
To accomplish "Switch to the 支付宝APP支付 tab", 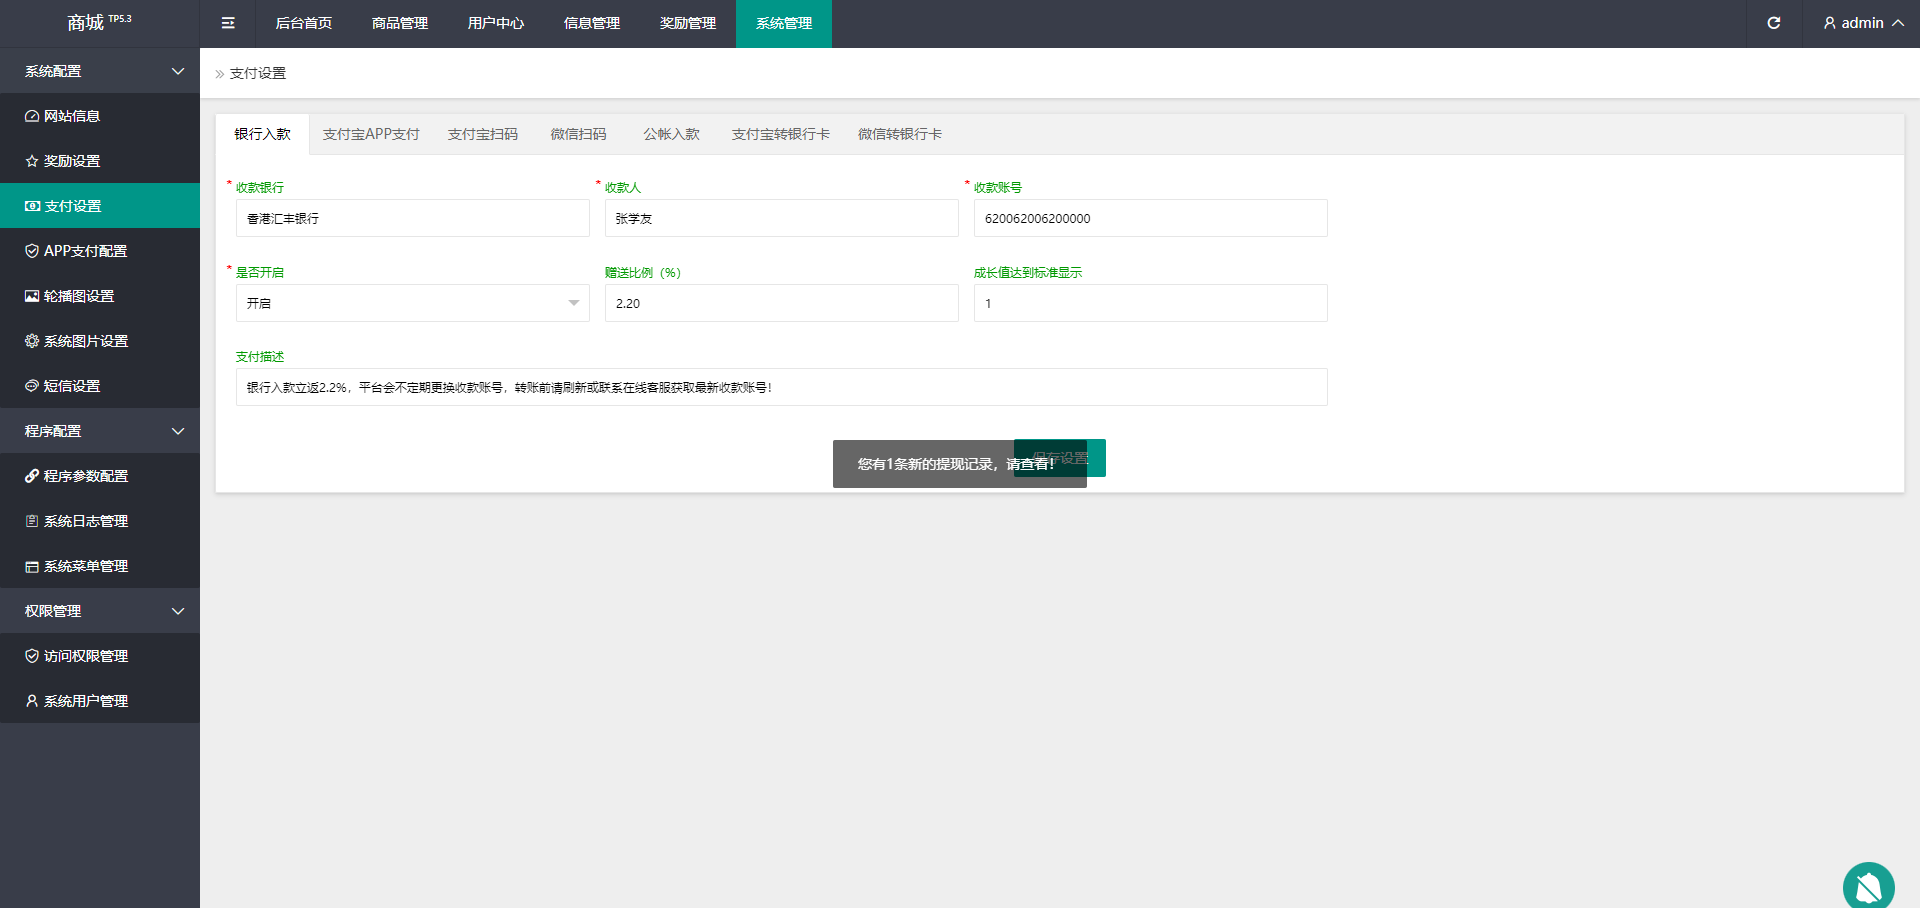I will coord(371,134).
